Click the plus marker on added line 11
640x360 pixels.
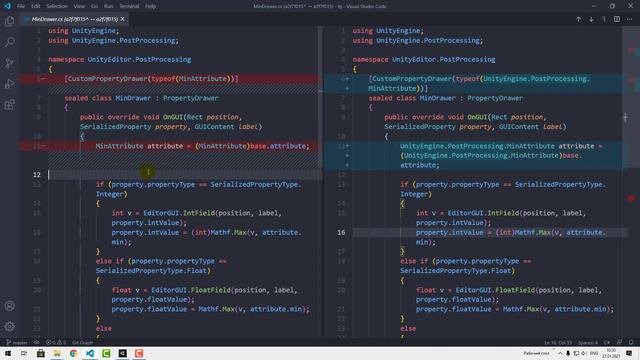click(347, 146)
